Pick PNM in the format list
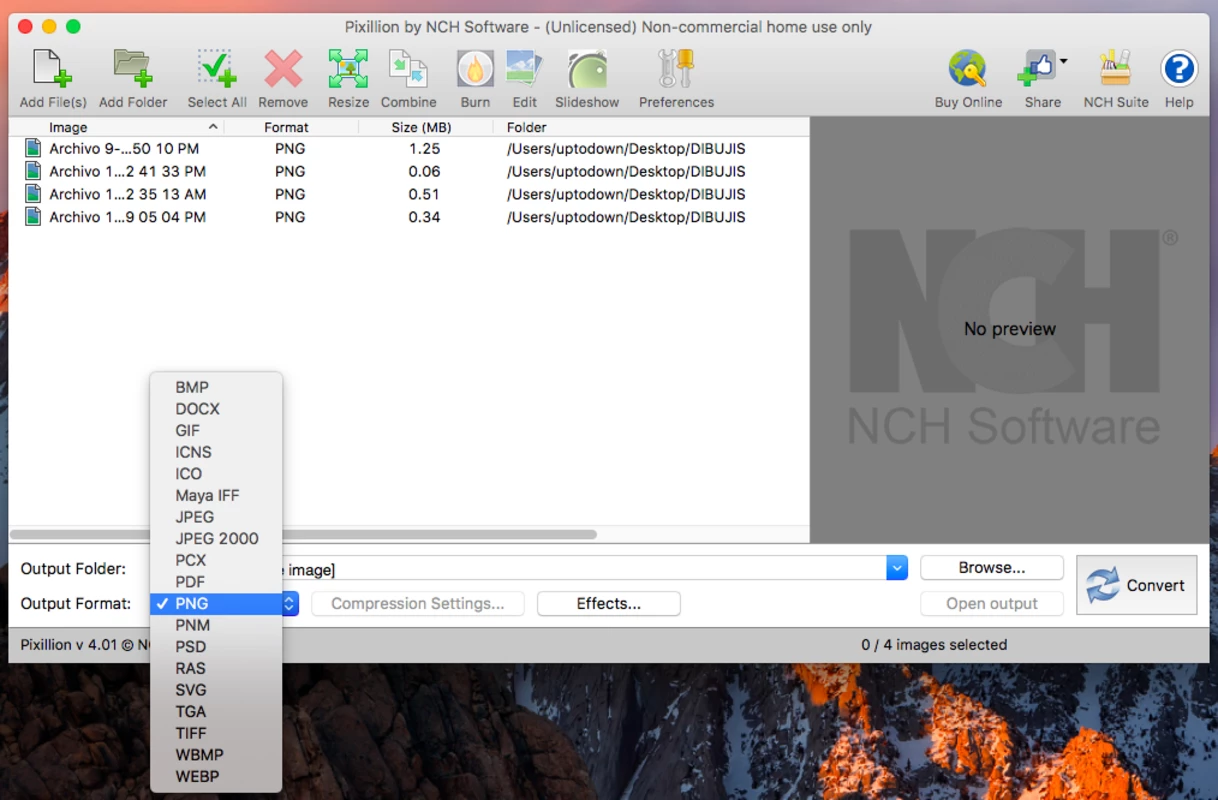 216,626
